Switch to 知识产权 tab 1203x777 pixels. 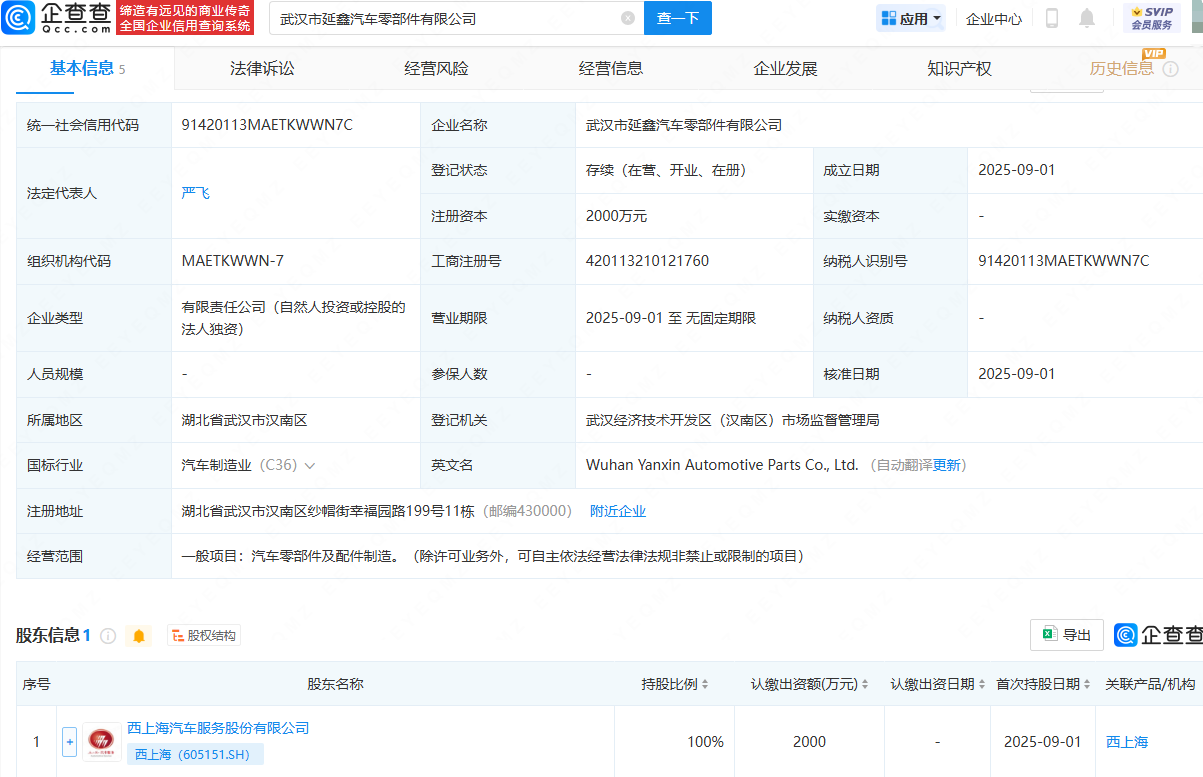click(959, 68)
